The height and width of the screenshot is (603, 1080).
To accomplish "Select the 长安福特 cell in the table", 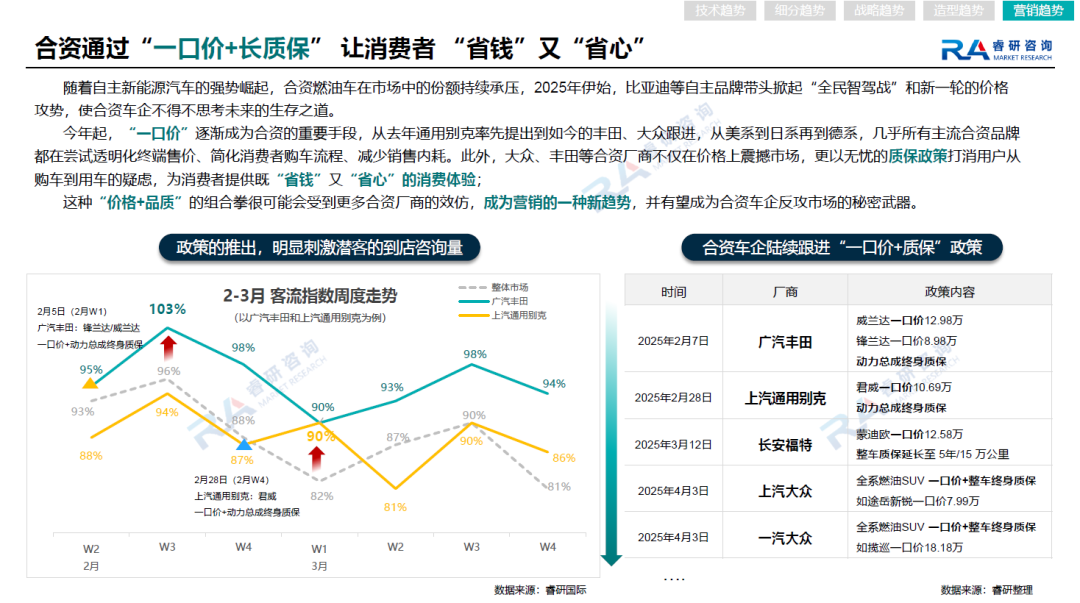I will point(785,443).
